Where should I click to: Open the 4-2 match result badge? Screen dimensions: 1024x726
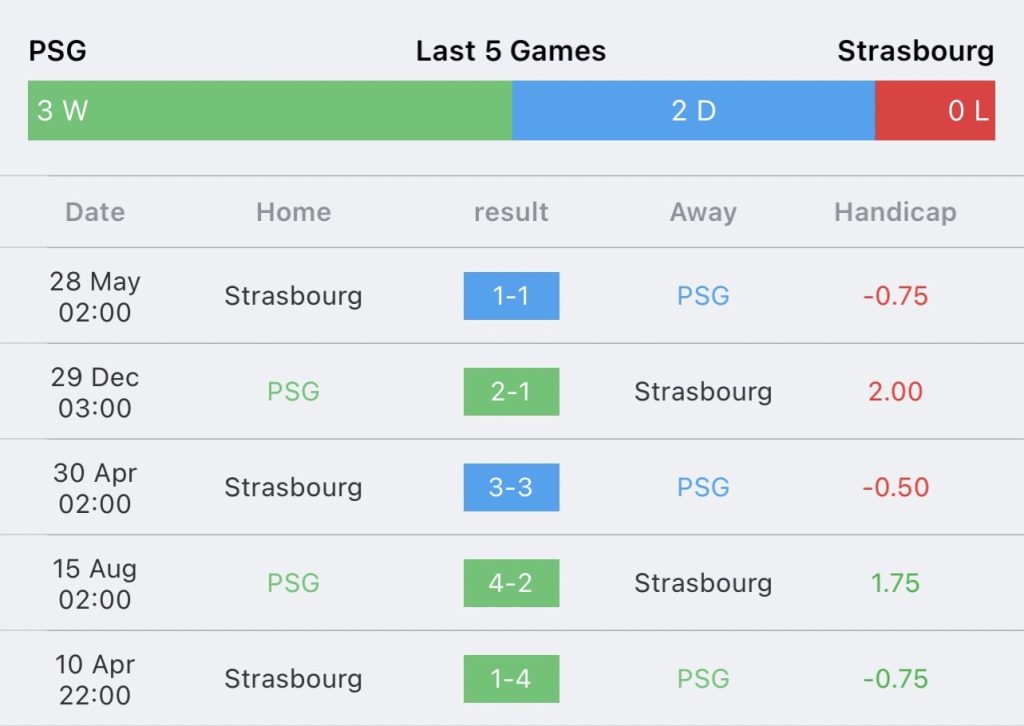click(511, 583)
